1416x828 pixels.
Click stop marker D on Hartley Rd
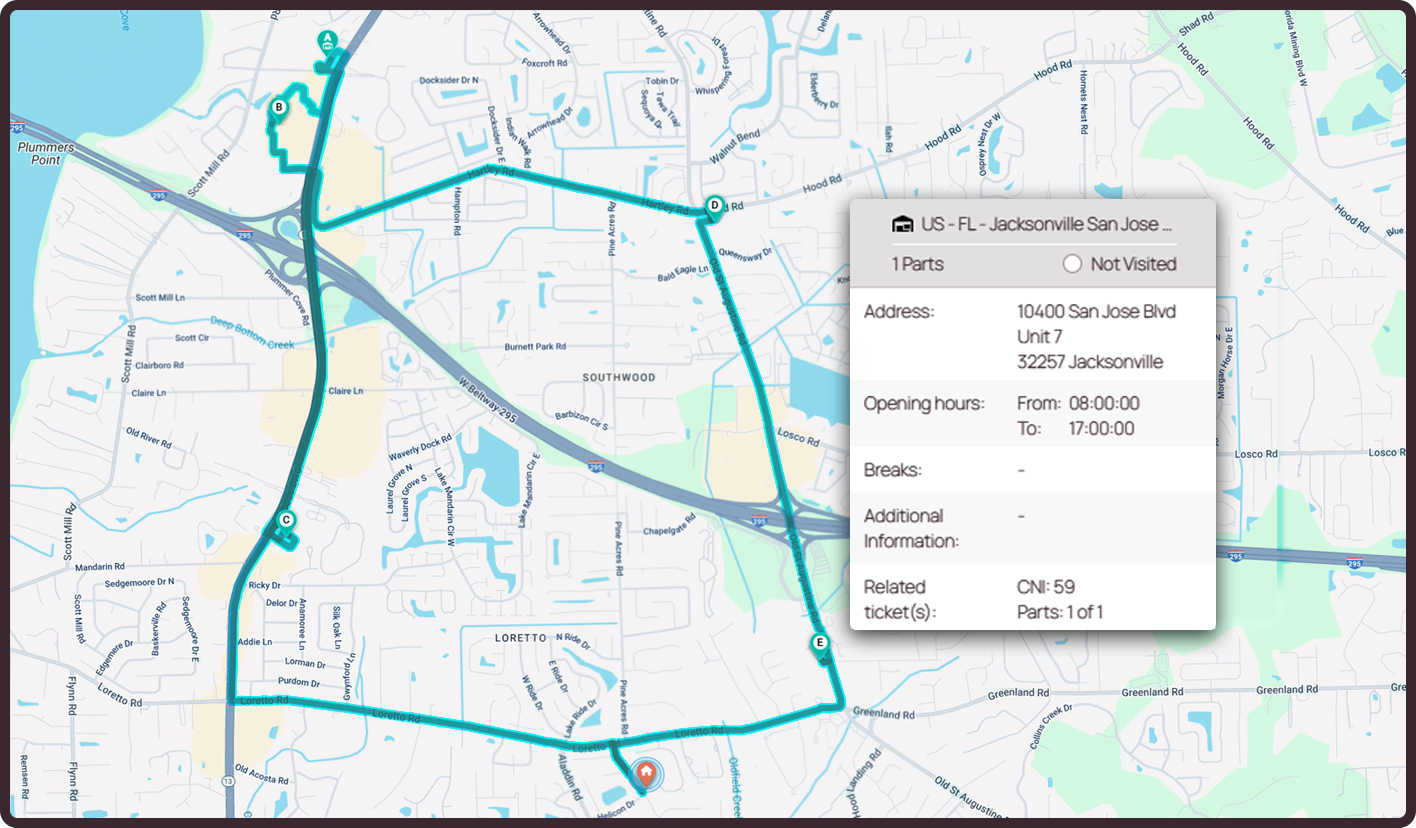pyautogui.click(x=714, y=206)
